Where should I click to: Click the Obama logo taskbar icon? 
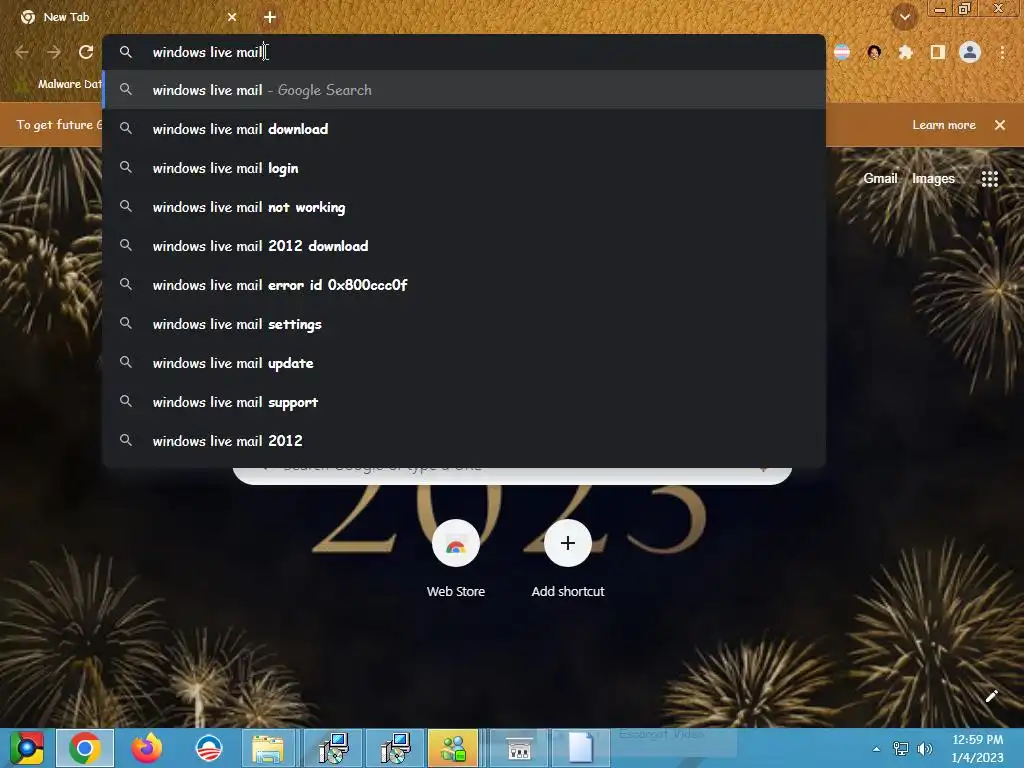click(209, 748)
